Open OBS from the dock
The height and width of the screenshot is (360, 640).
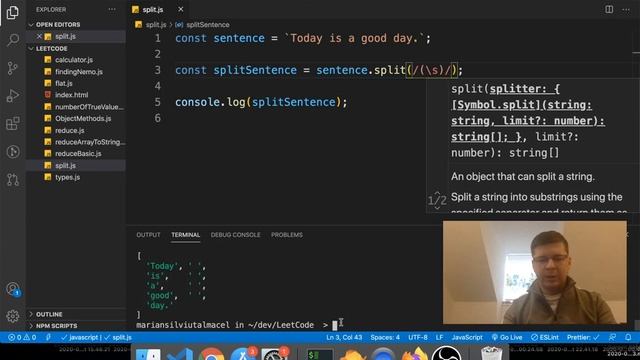tap(446, 353)
